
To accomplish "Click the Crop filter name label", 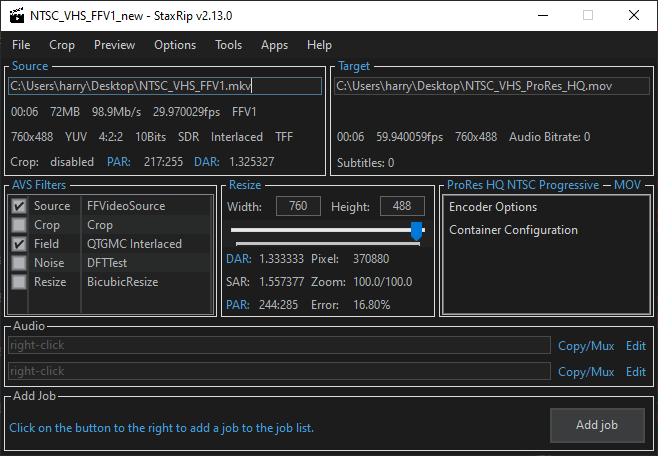I will [x=100, y=225].
